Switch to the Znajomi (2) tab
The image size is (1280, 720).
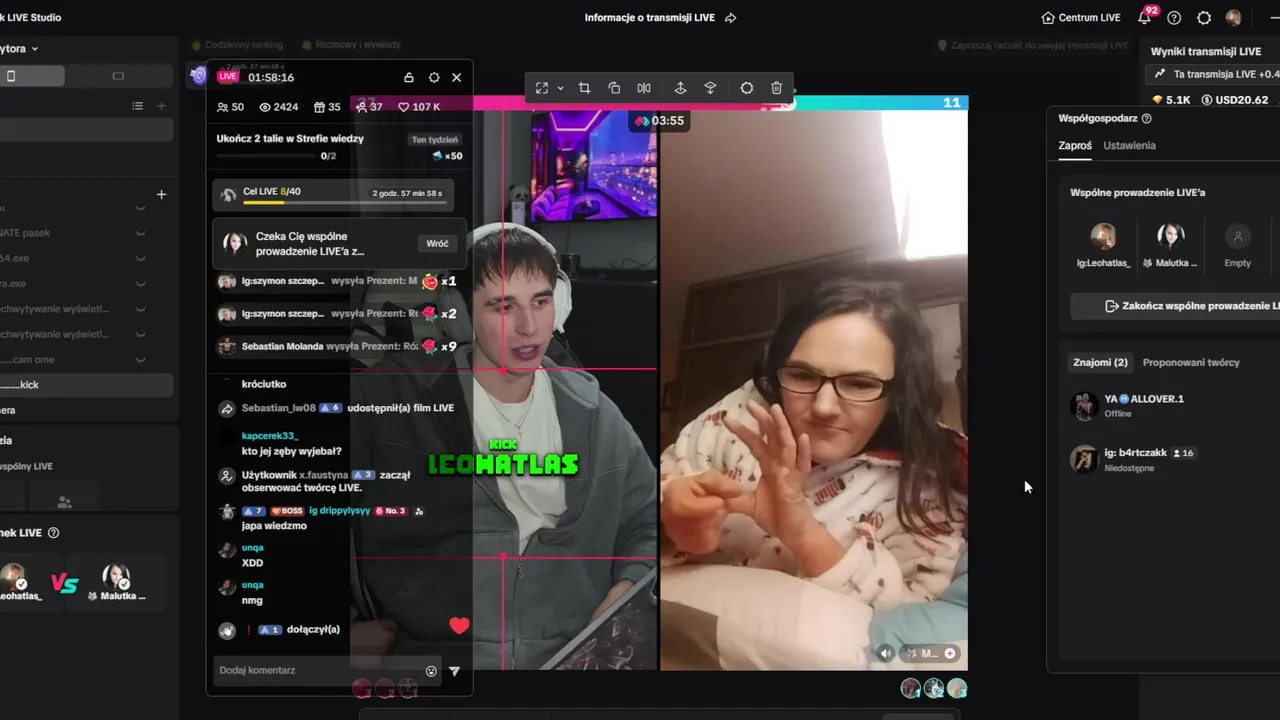pos(1100,362)
